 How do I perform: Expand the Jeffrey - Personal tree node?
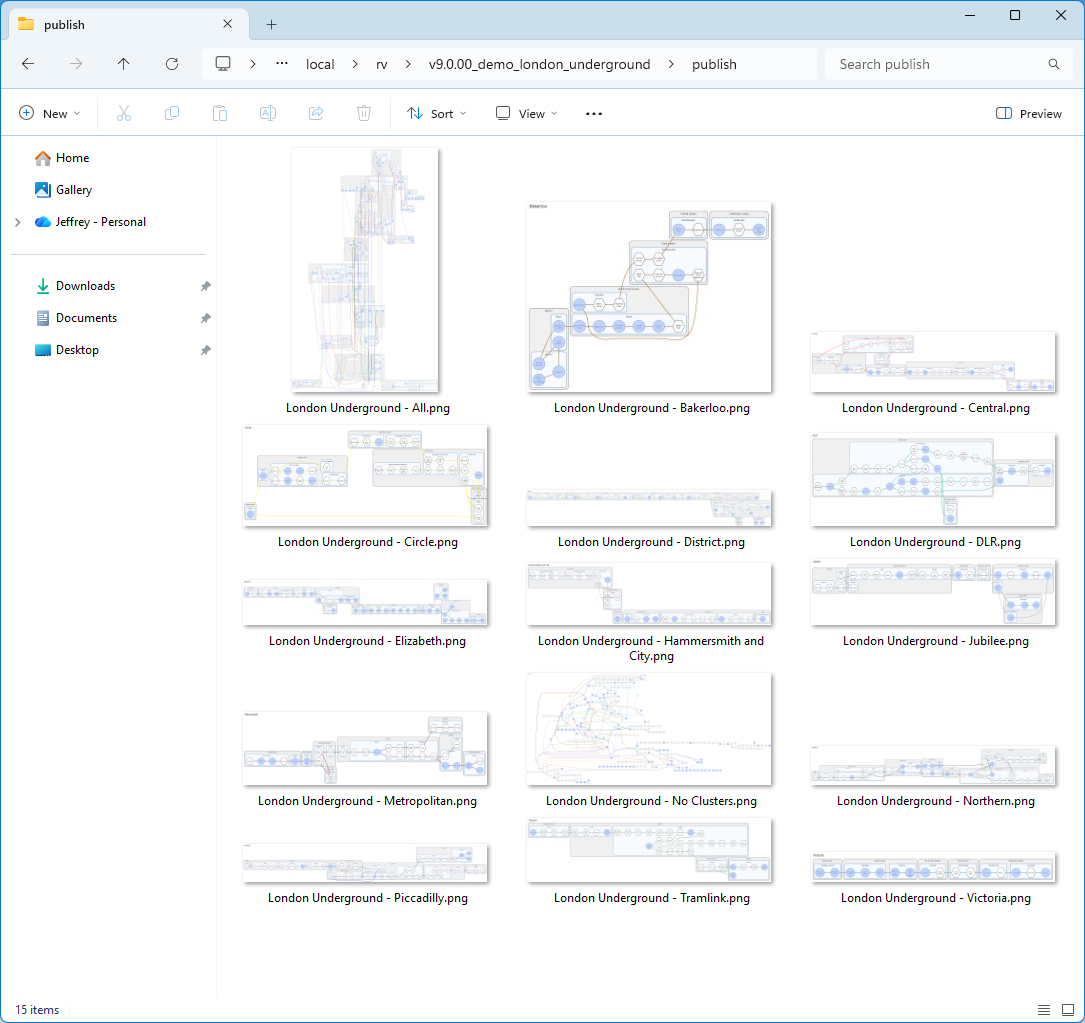(x=18, y=222)
